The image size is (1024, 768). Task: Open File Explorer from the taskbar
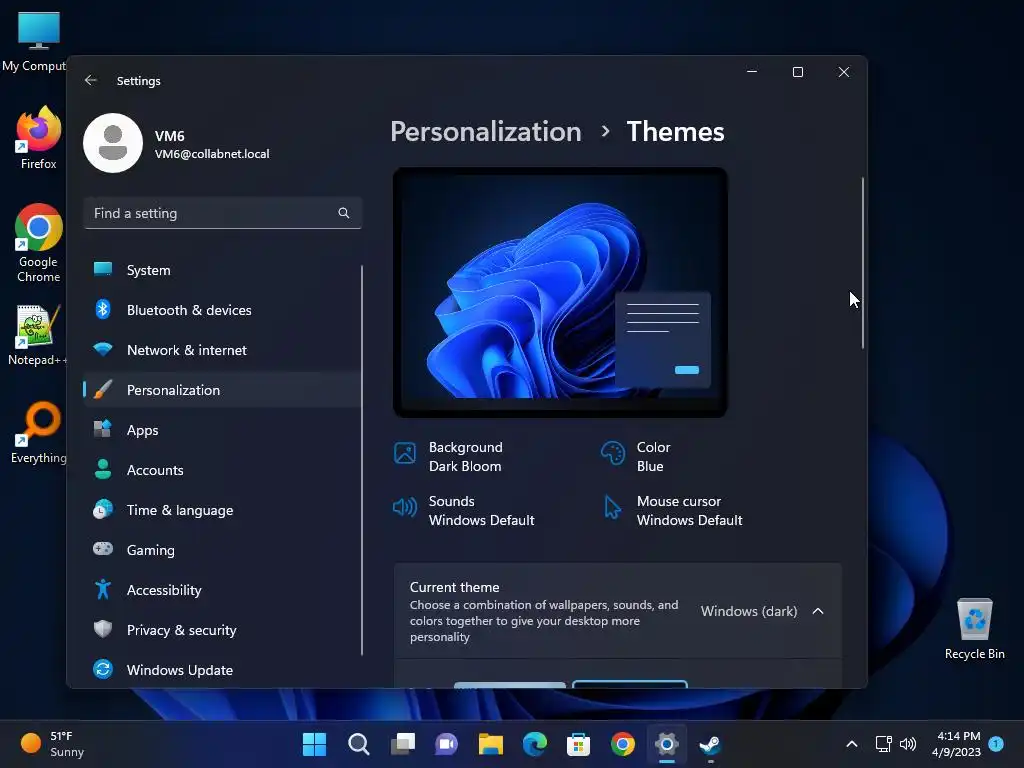pyautogui.click(x=490, y=744)
